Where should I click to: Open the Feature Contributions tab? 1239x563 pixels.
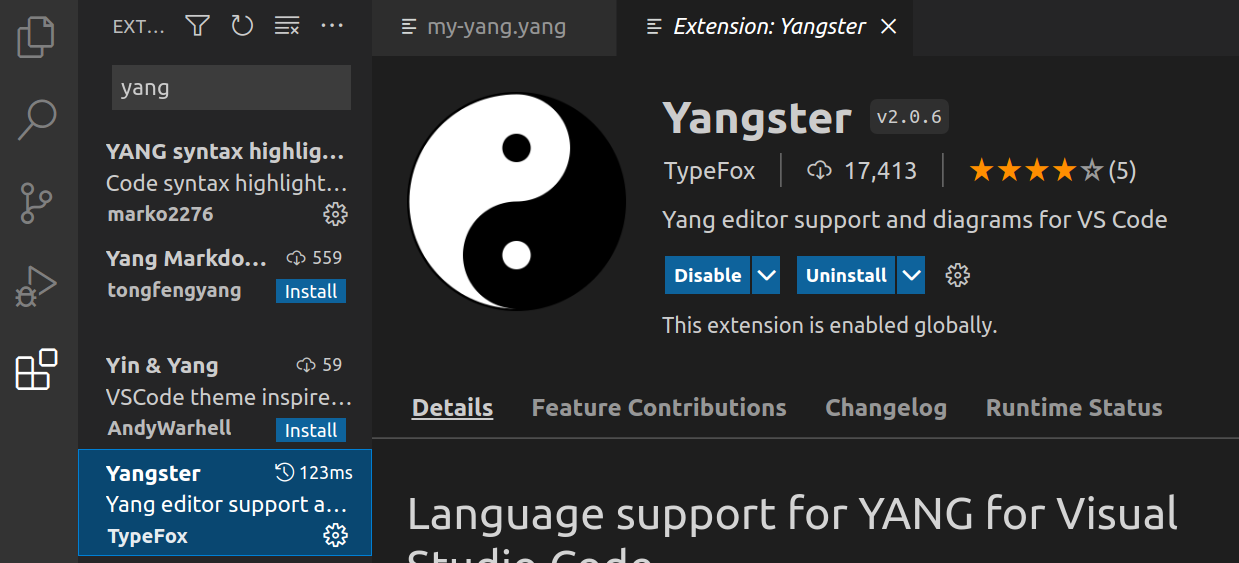click(659, 408)
